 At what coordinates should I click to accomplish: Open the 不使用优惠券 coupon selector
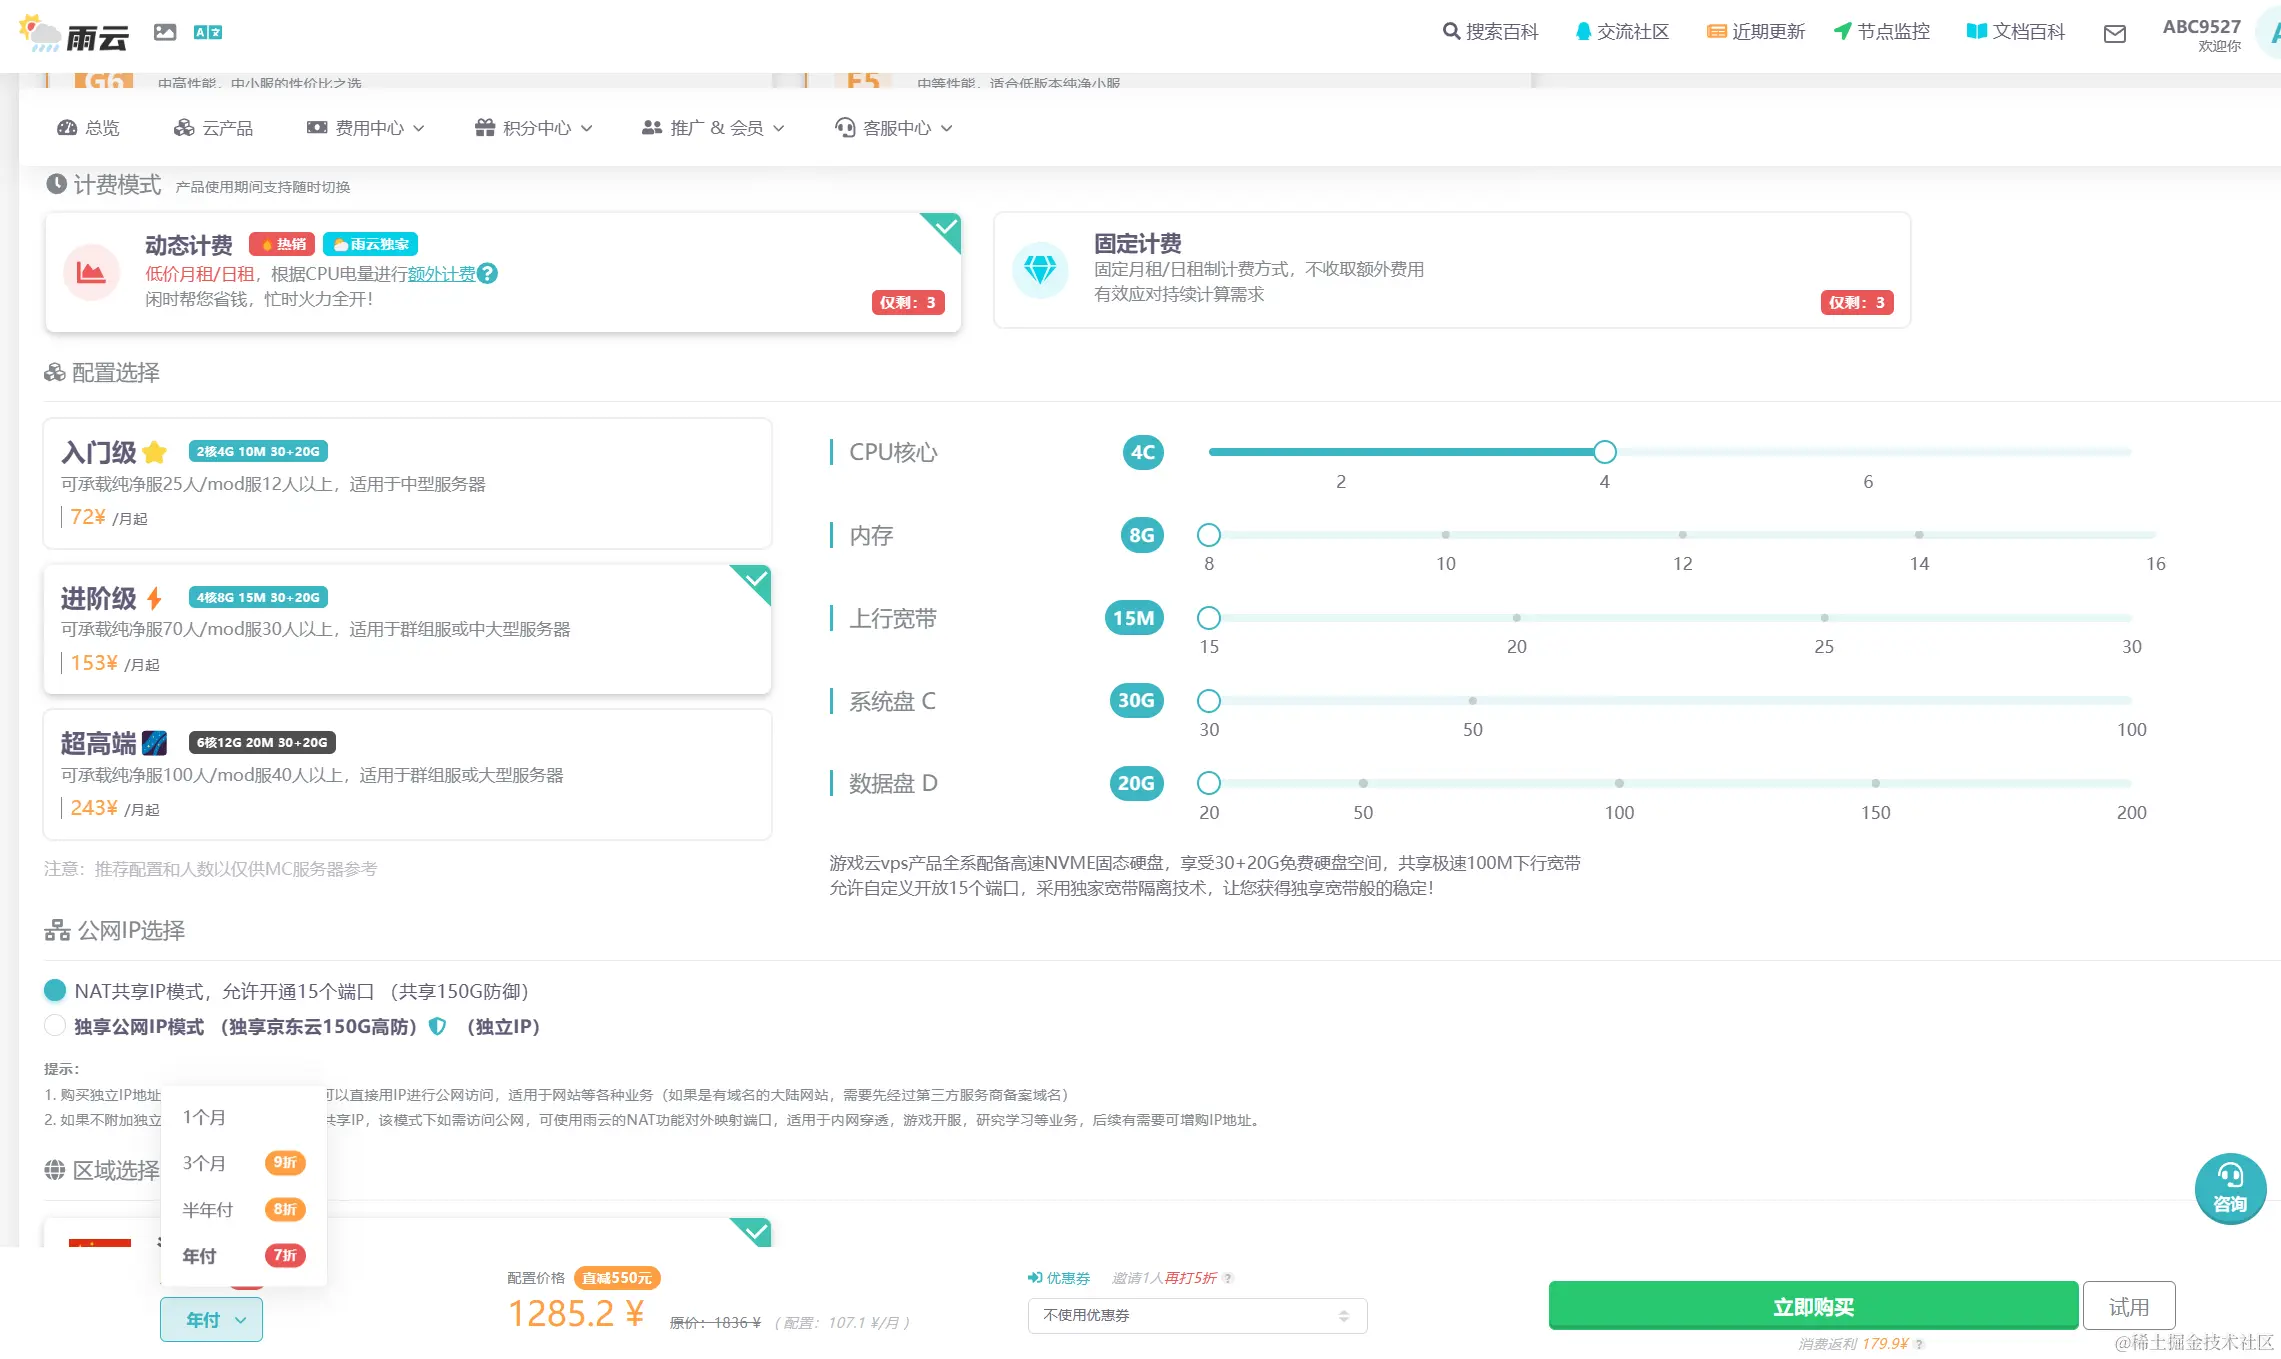1196,1315
